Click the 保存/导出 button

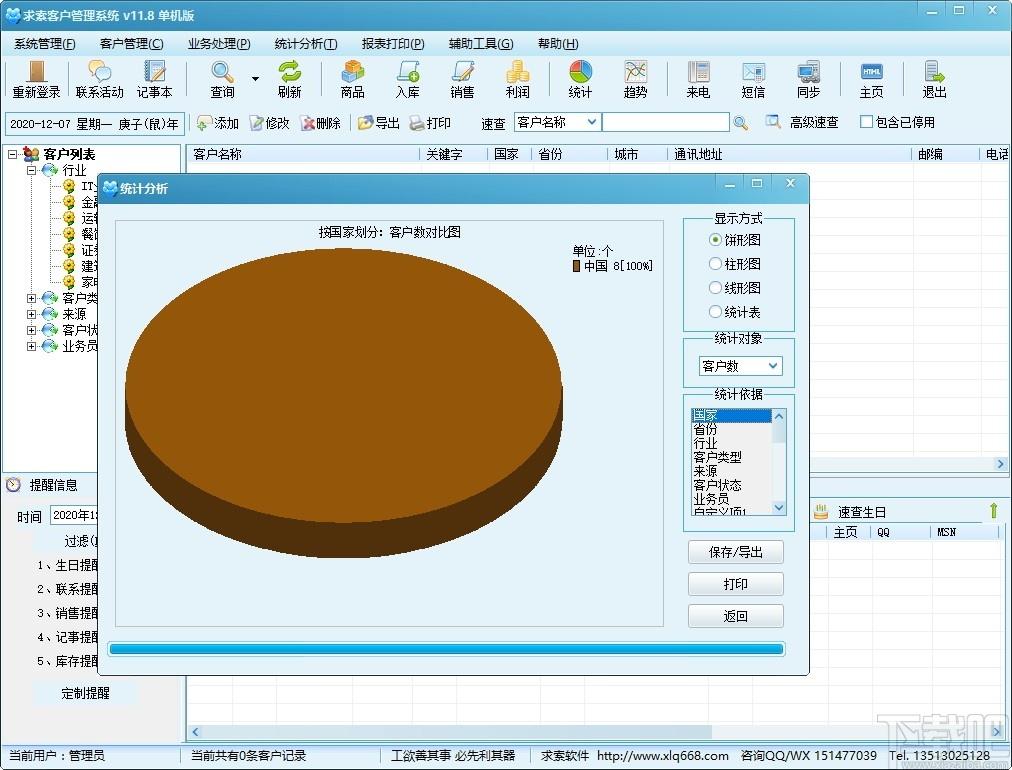coord(736,552)
